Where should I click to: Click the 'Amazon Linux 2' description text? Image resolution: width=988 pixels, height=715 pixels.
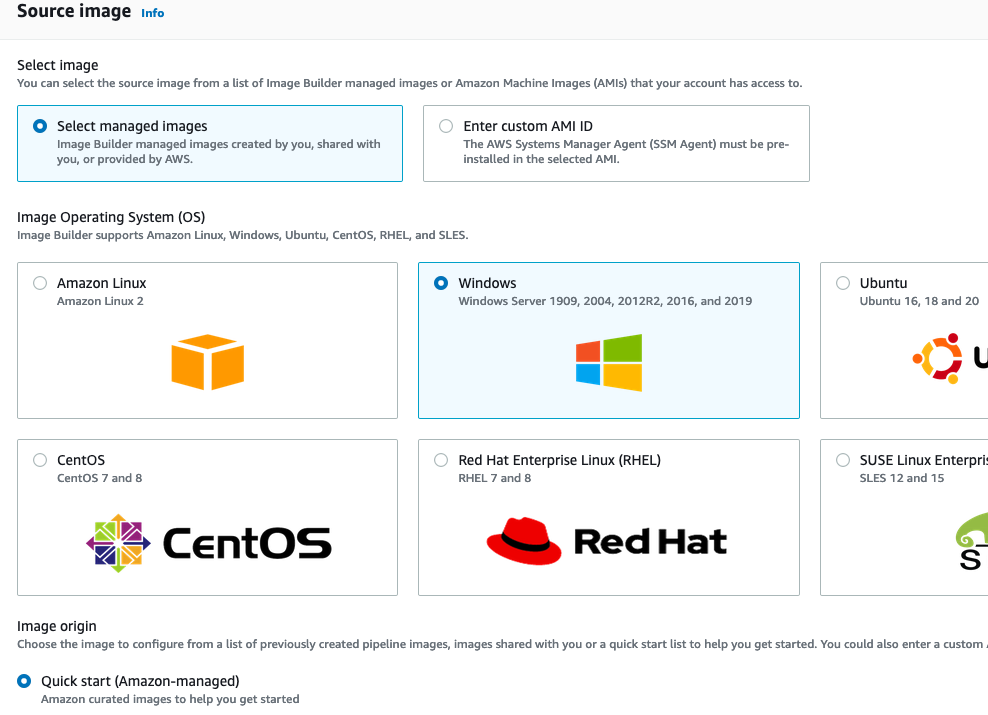[x=100, y=301]
